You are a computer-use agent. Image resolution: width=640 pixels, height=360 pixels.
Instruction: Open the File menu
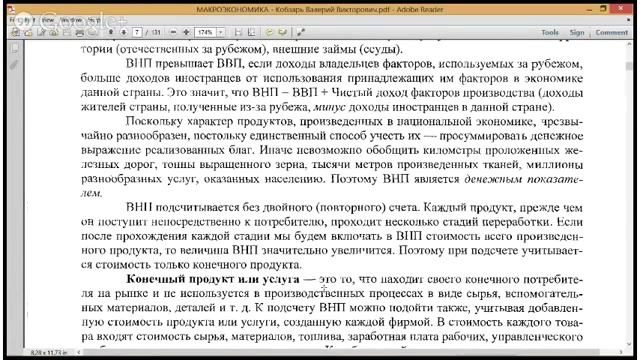tap(12, 20)
